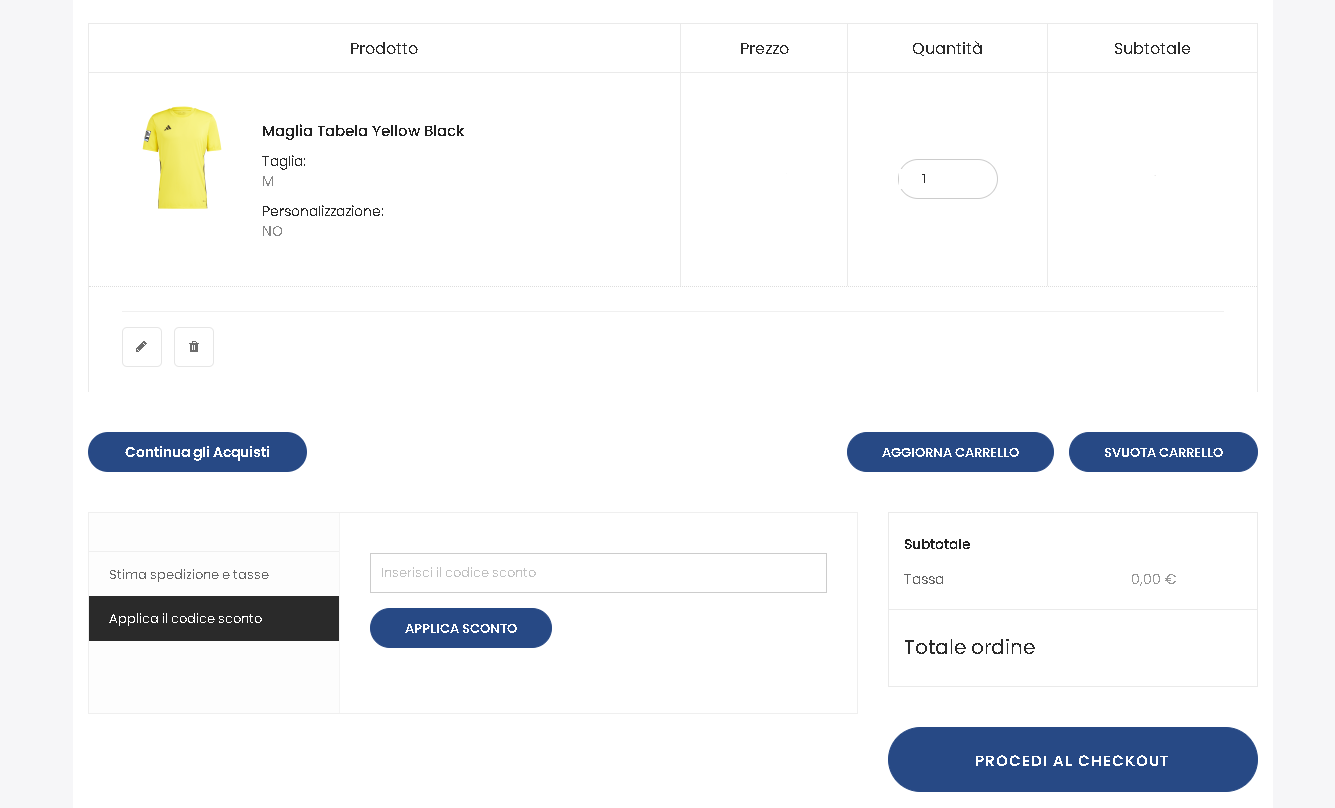The height and width of the screenshot is (808, 1335).
Task: Click Aggiorna Carrello button
Action: (950, 452)
